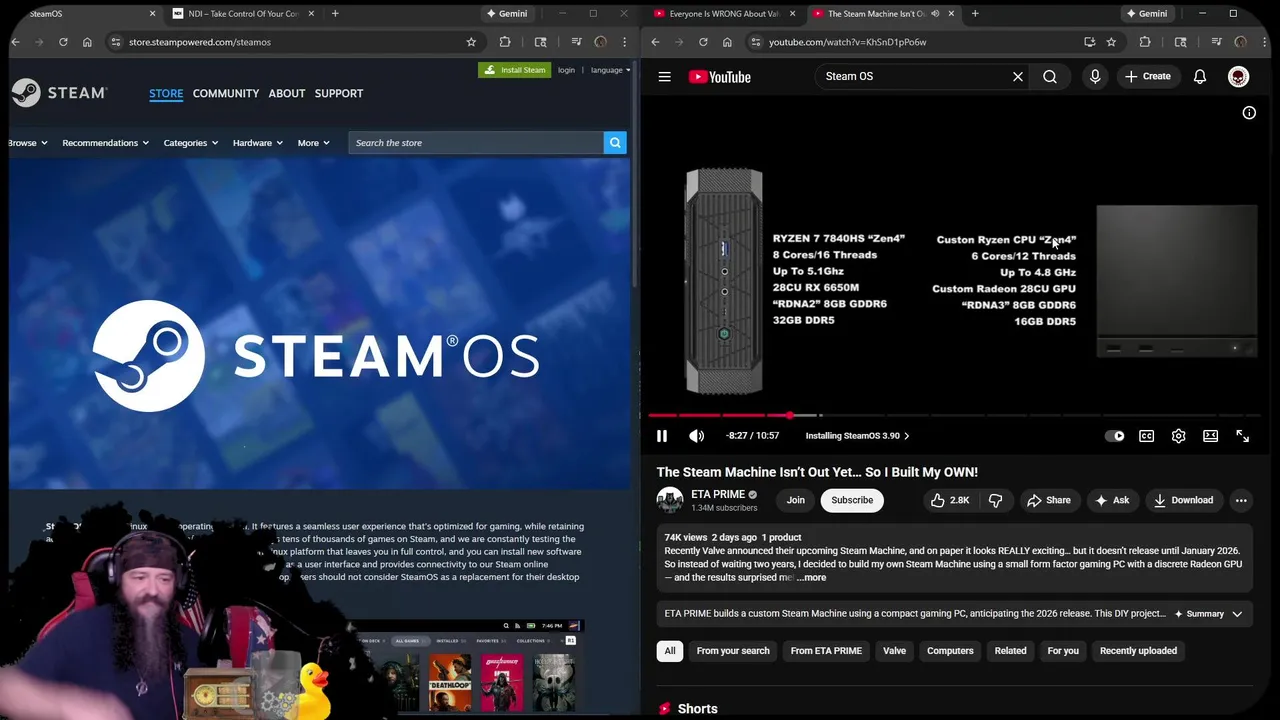This screenshot has height=720, width=1280.
Task: Start voice search with microphone icon
Action: point(1095,76)
